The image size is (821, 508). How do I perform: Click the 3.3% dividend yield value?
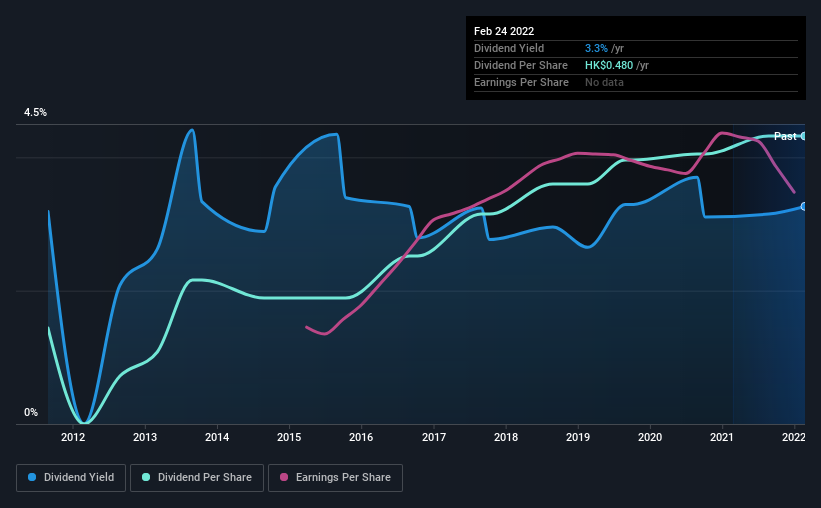click(596, 48)
